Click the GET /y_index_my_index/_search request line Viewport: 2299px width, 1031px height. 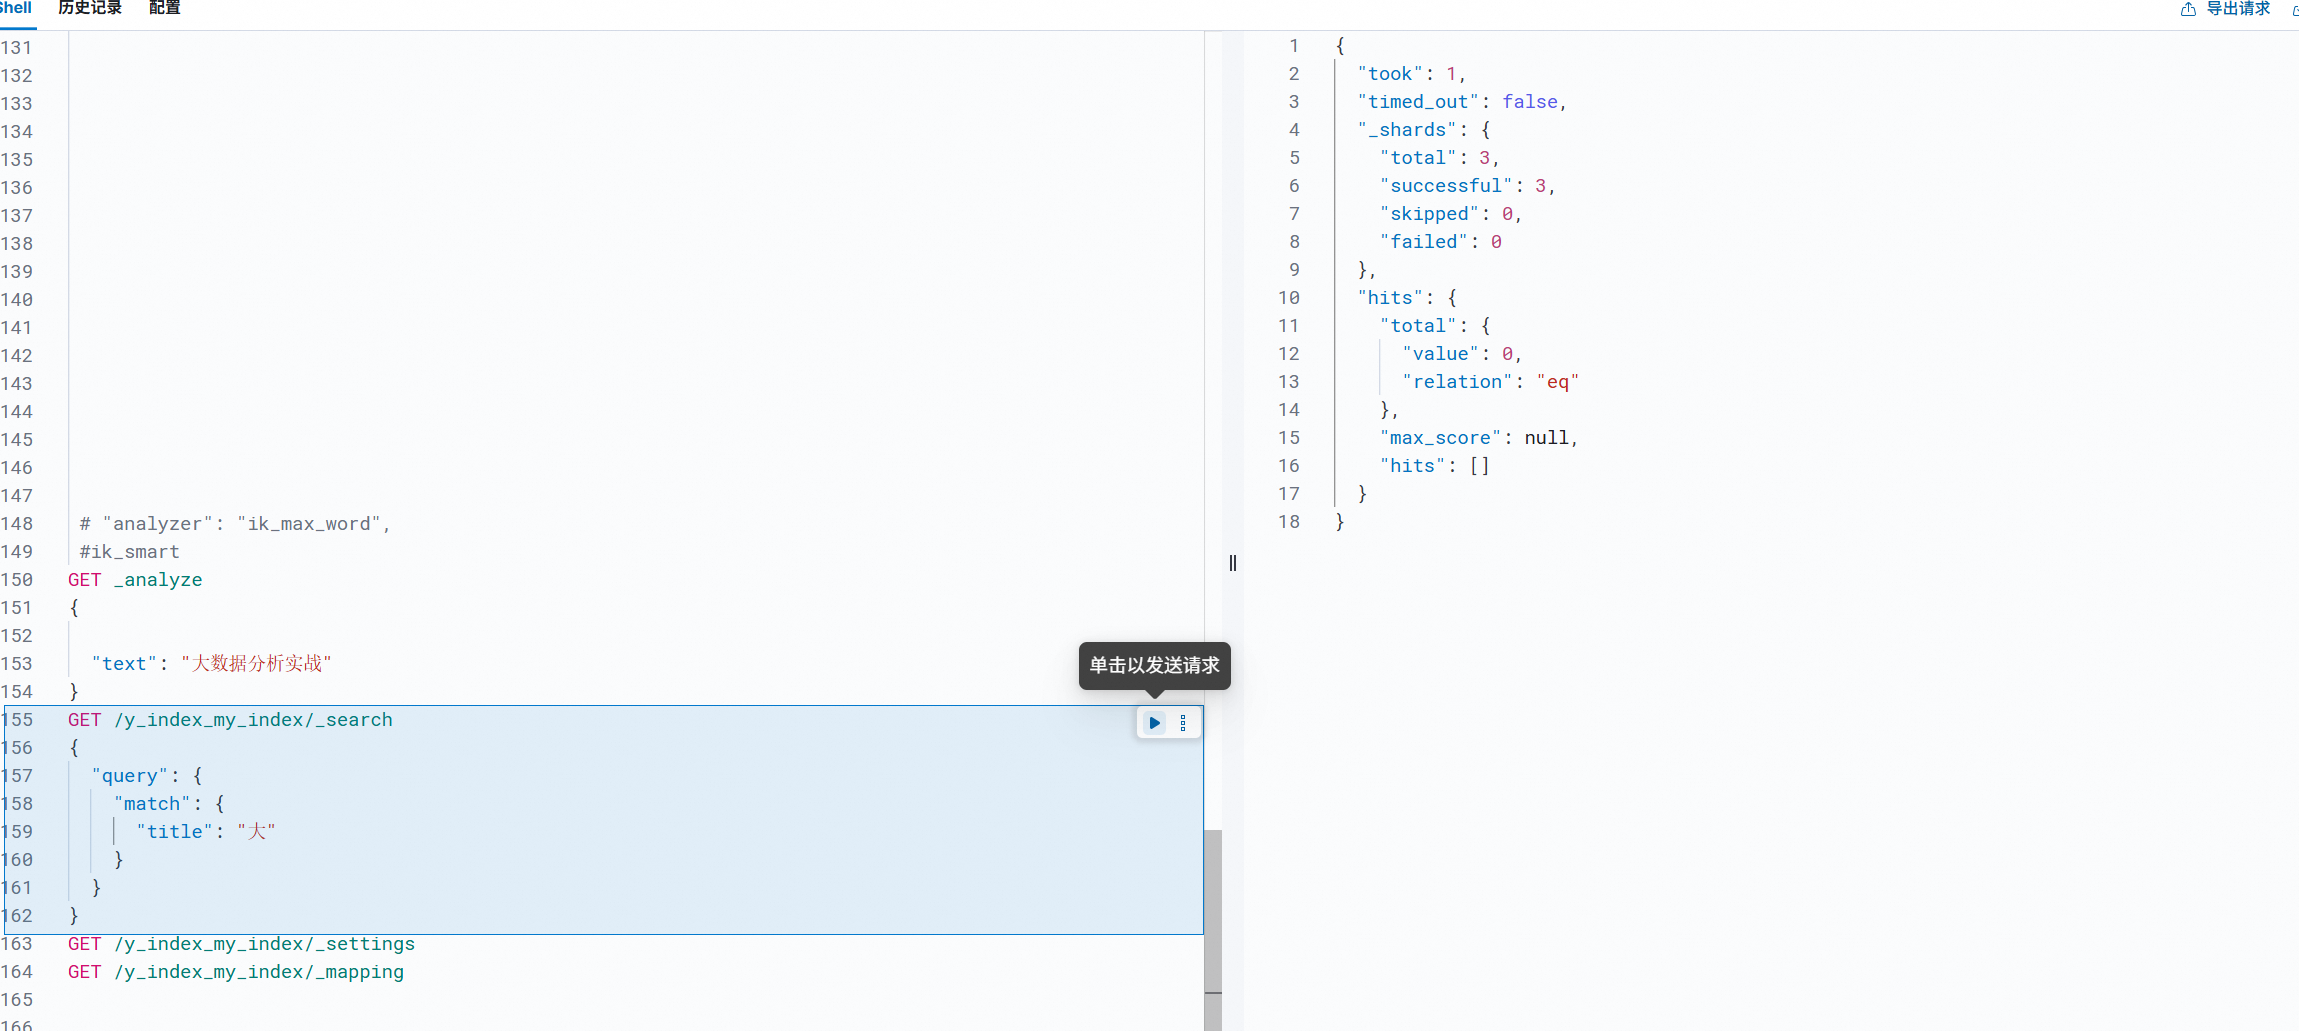pos(231,719)
